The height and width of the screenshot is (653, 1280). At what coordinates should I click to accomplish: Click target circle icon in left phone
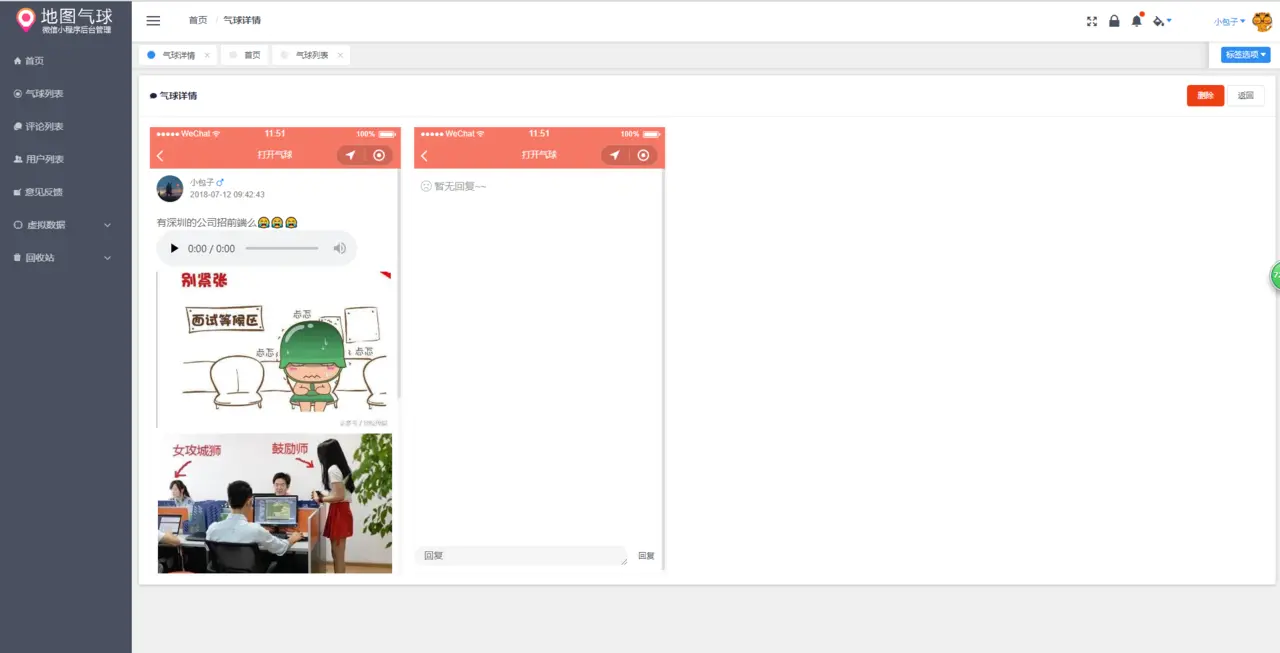click(x=379, y=155)
